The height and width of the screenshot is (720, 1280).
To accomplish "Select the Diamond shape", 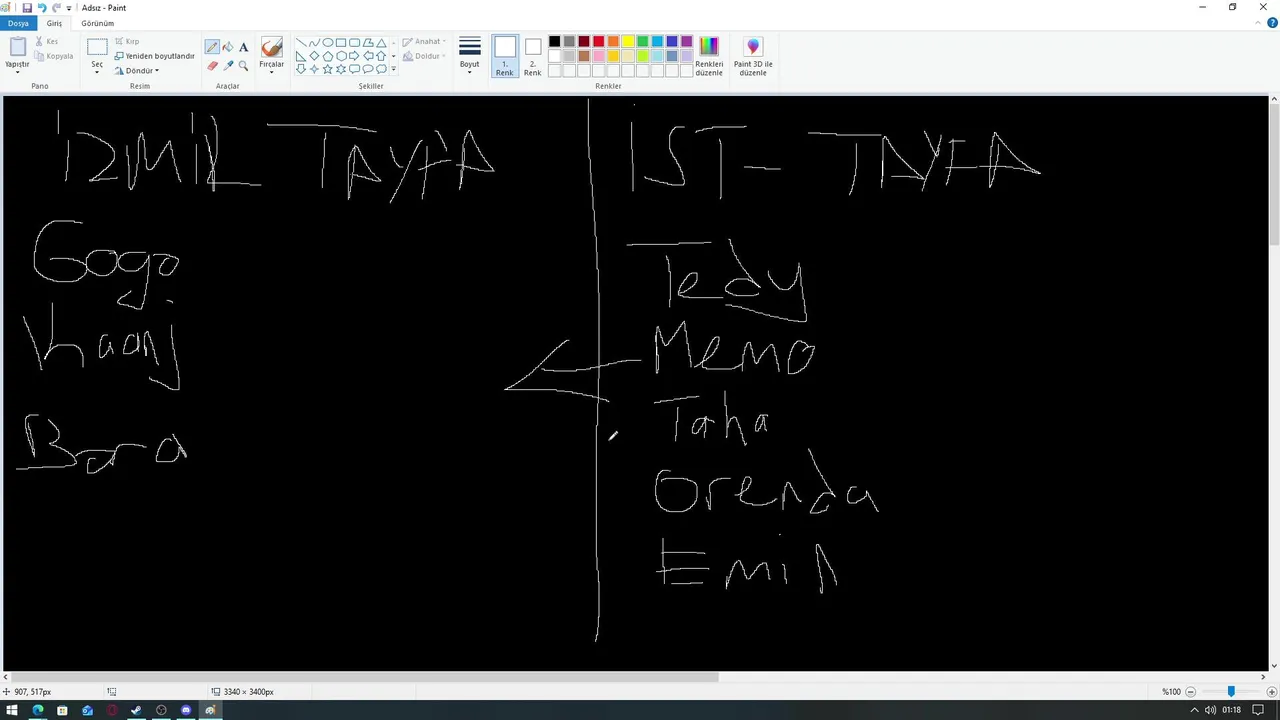I will (314, 56).
